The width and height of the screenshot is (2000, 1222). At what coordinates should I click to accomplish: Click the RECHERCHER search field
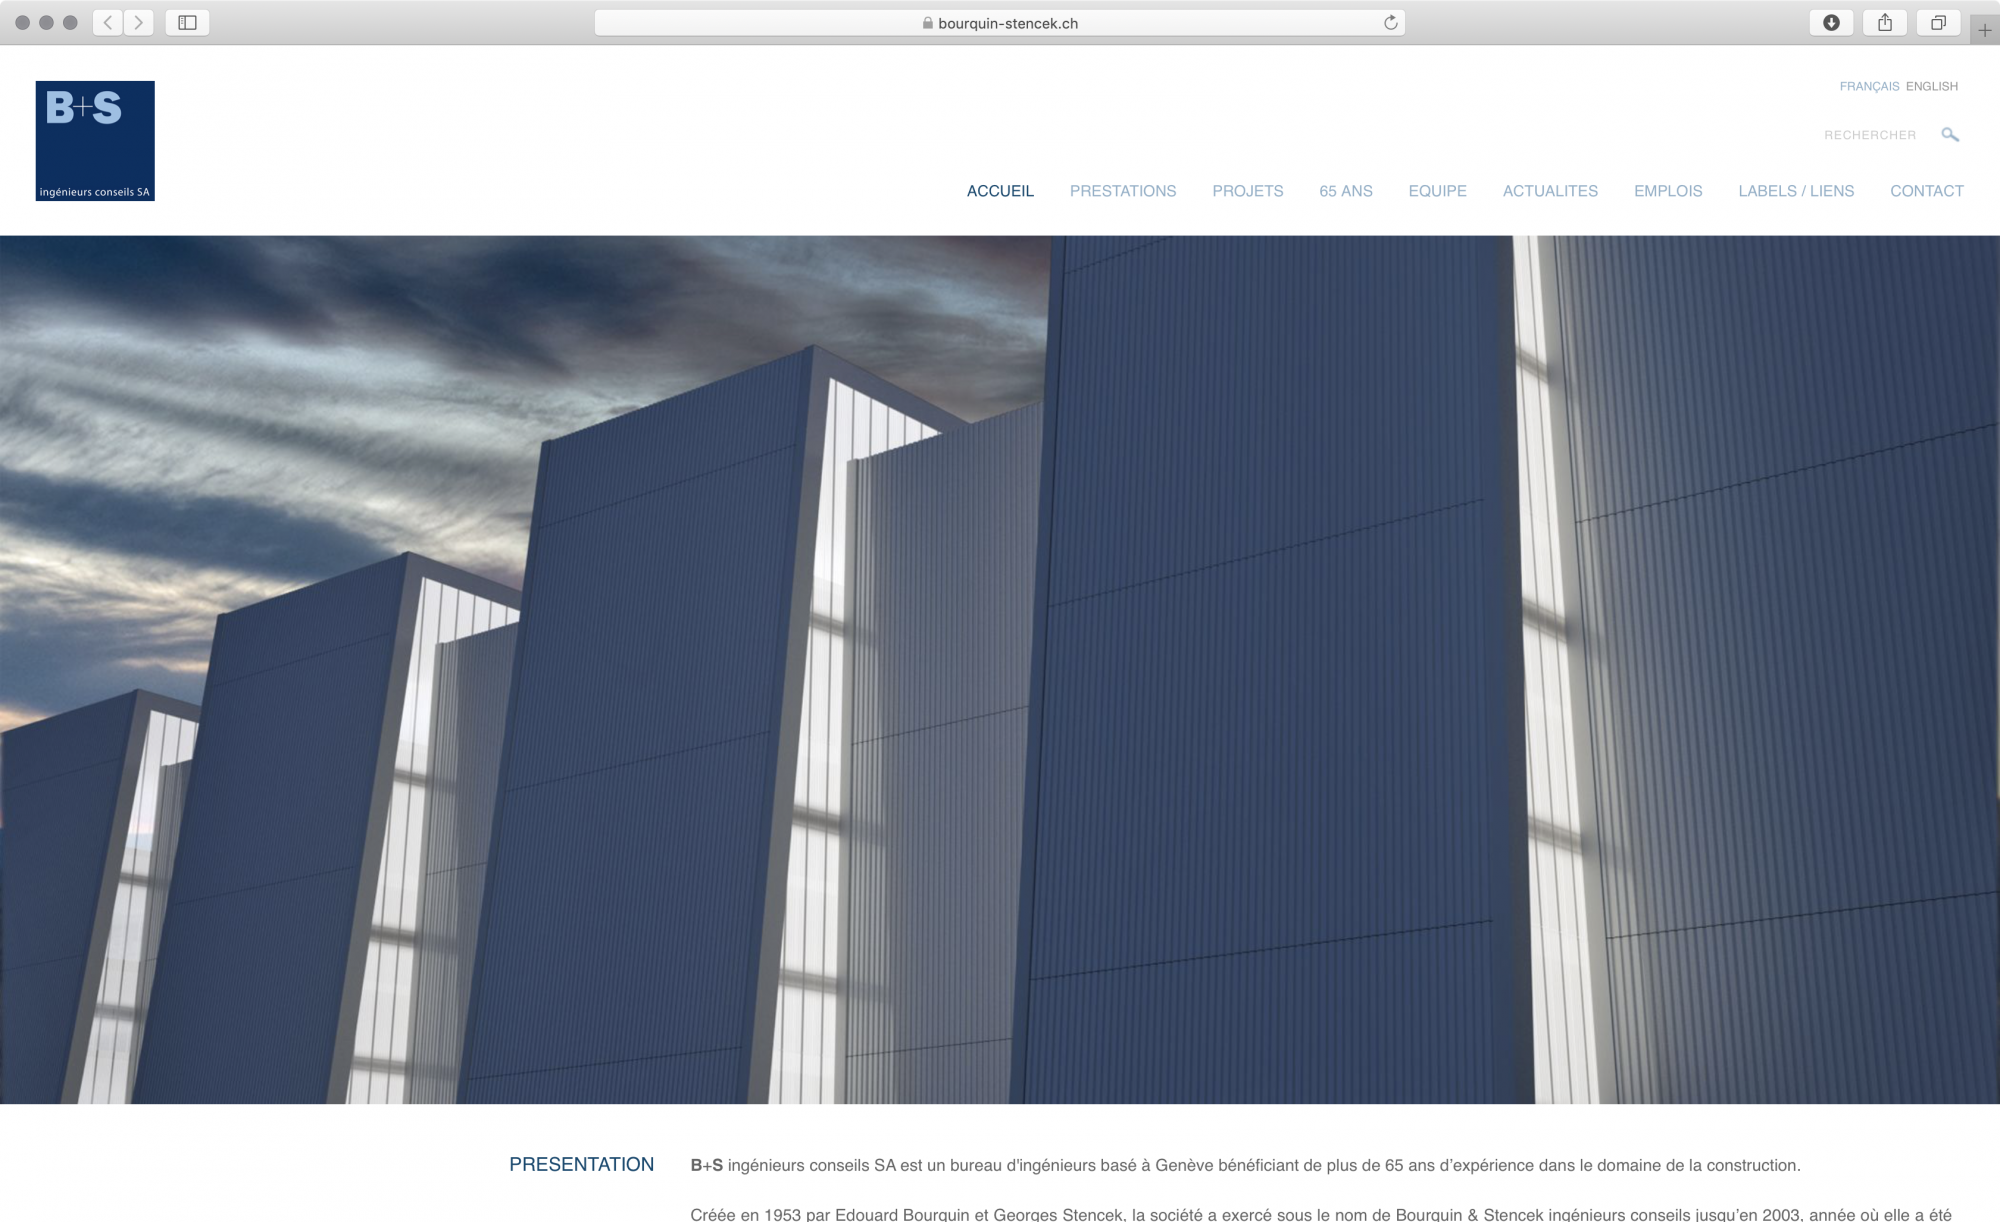click(1872, 133)
